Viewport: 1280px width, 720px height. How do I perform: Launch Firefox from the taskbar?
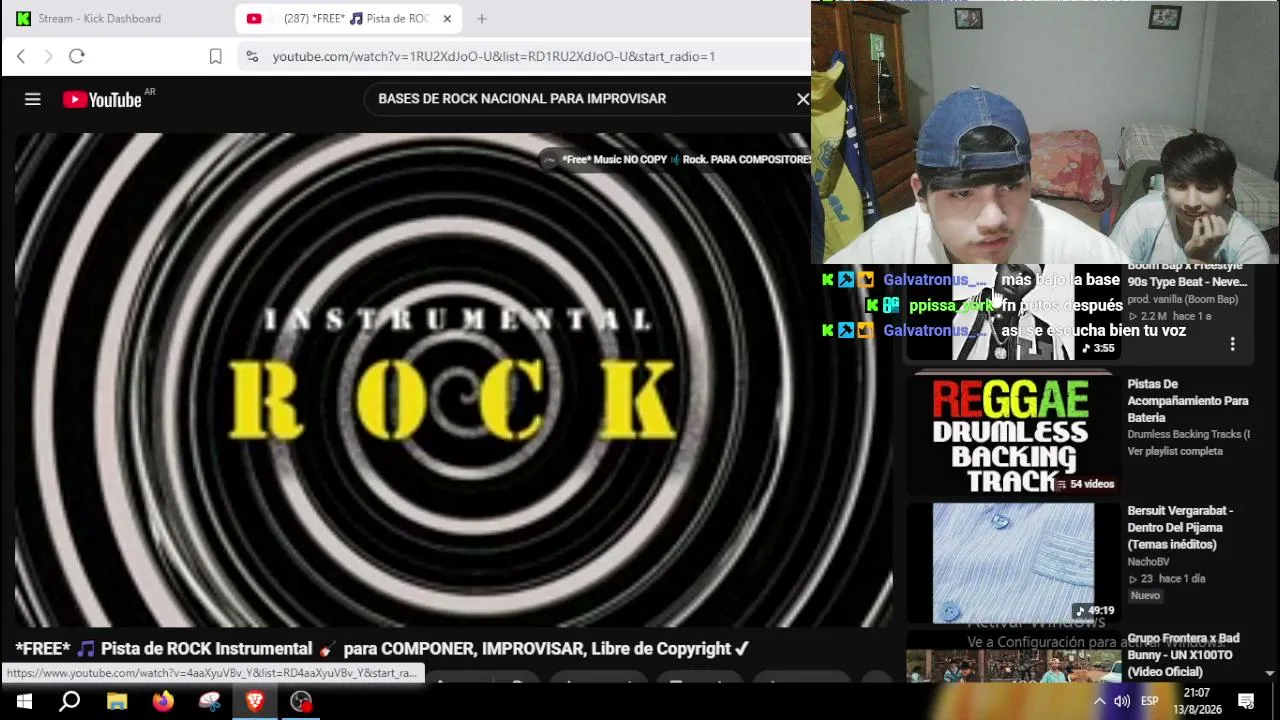click(x=163, y=701)
